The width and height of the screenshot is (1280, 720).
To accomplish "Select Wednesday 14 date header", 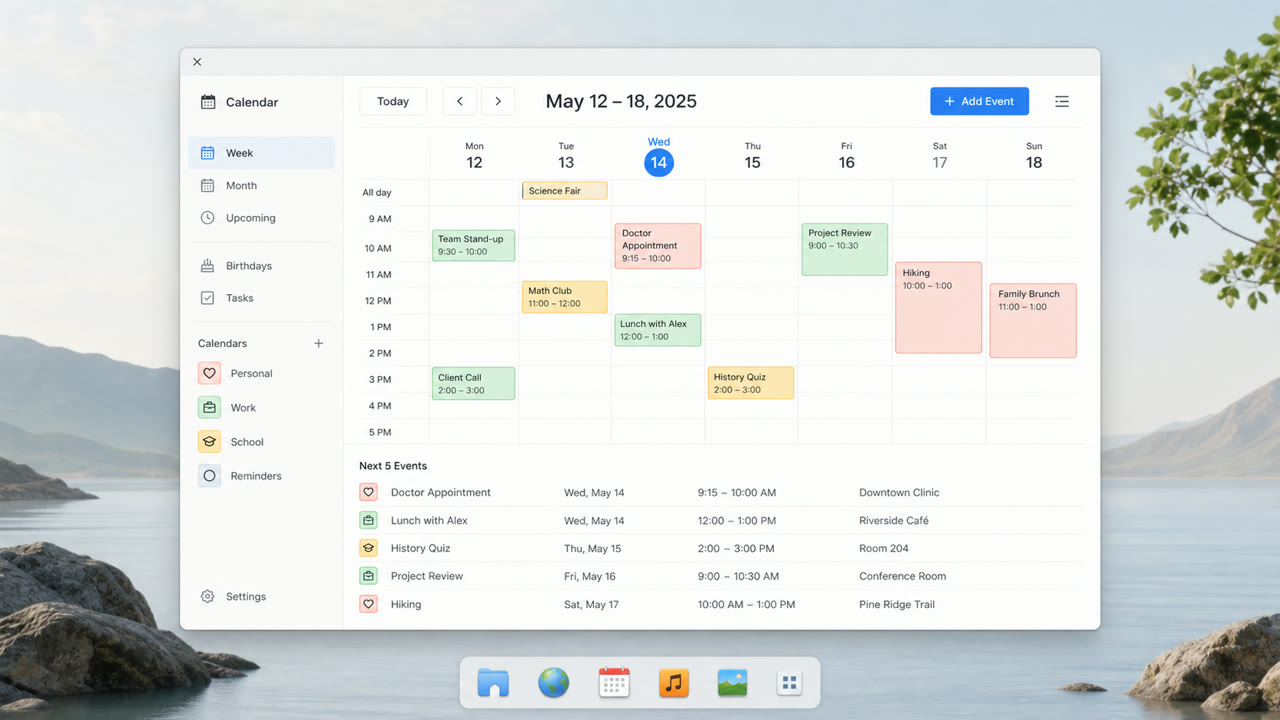I will click(x=658, y=157).
